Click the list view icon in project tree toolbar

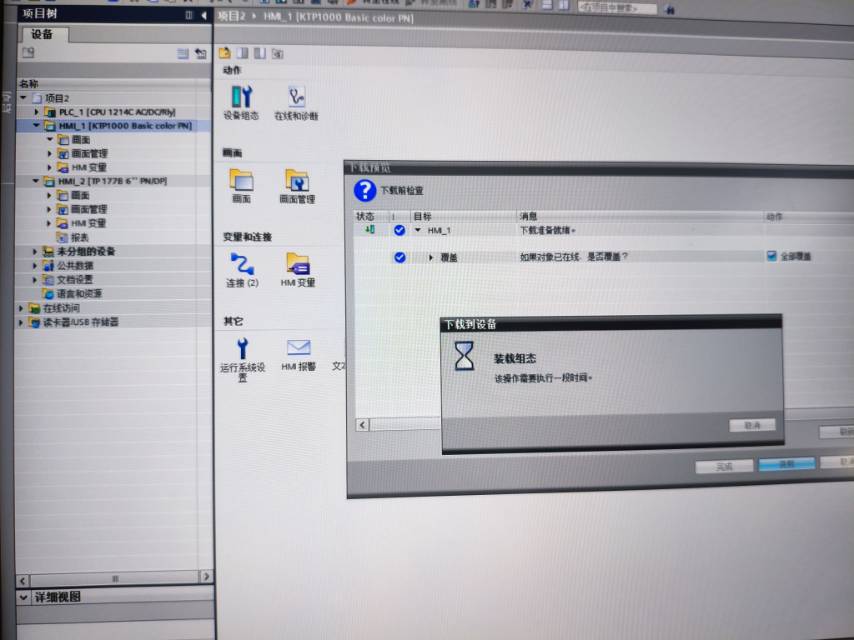pos(183,53)
